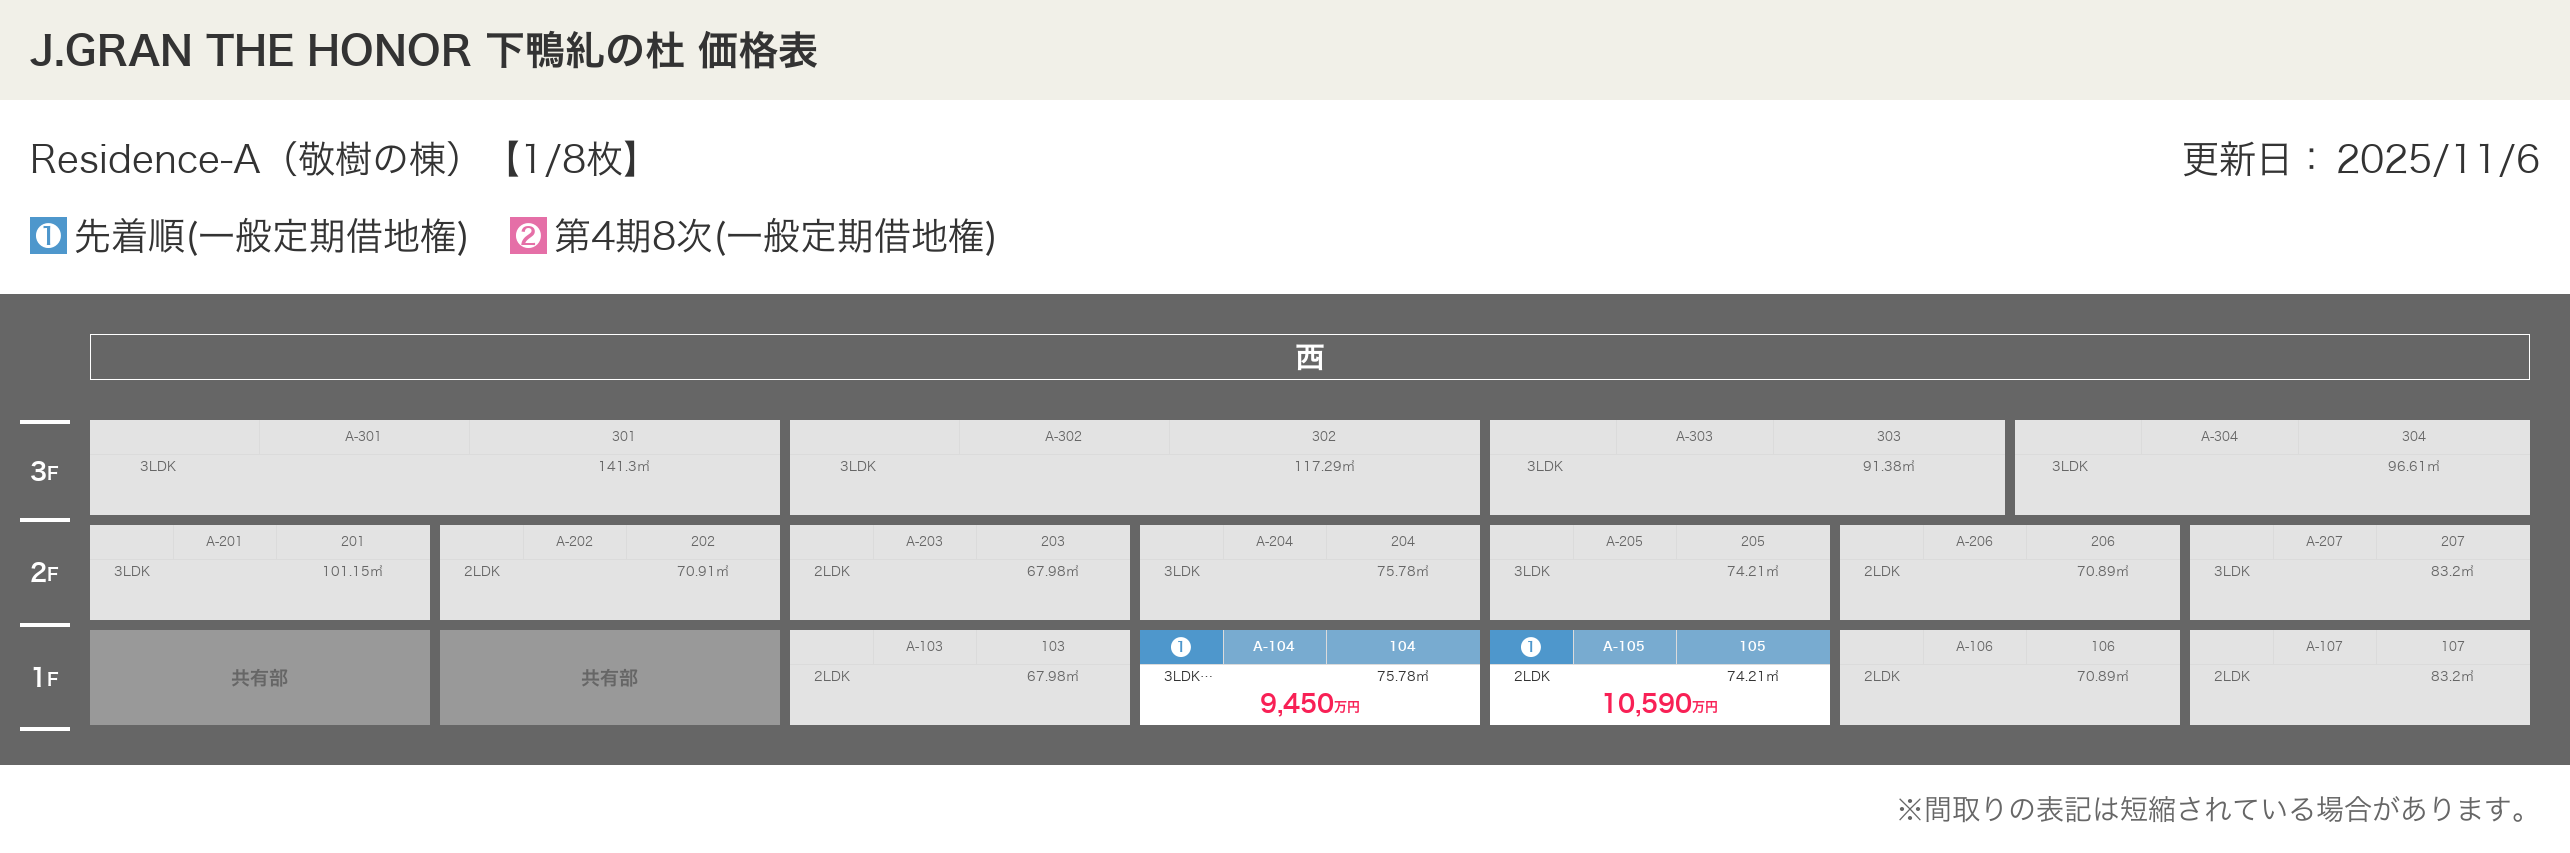This screenshot has height=853, width=2570.
Task: Click the 西 direction header bar
Action: click(1309, 357)
